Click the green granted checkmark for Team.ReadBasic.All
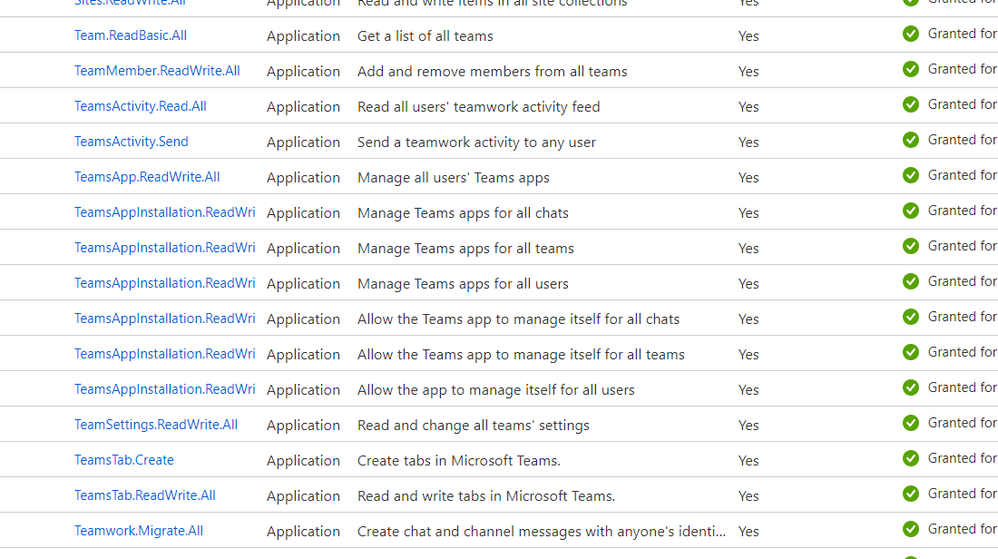 pos(910,34)
